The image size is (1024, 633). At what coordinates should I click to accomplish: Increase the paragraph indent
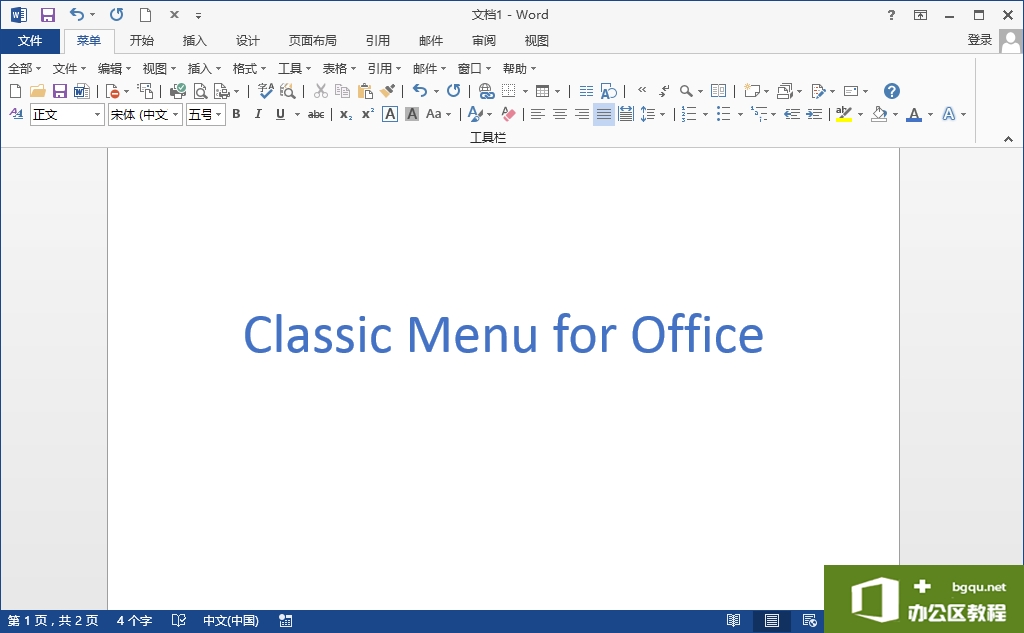(814, 114)
